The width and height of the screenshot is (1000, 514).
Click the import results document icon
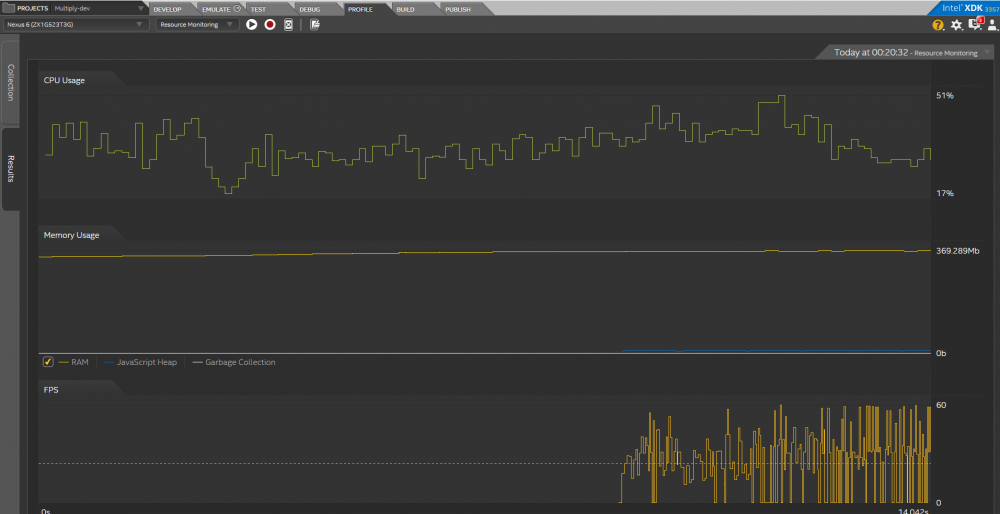(x=314, y=25)
